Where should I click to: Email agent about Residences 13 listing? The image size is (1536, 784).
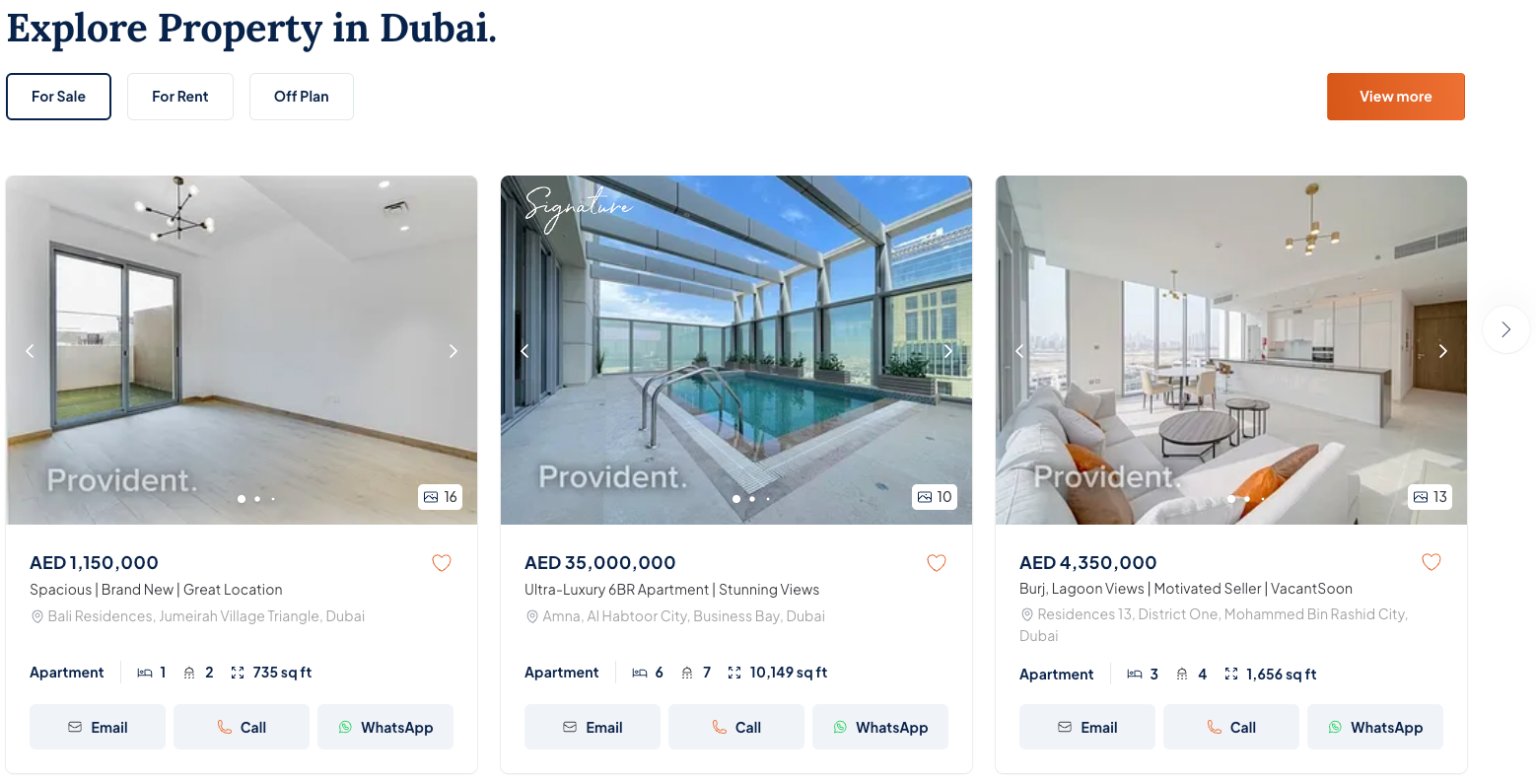click(1087, 727)
